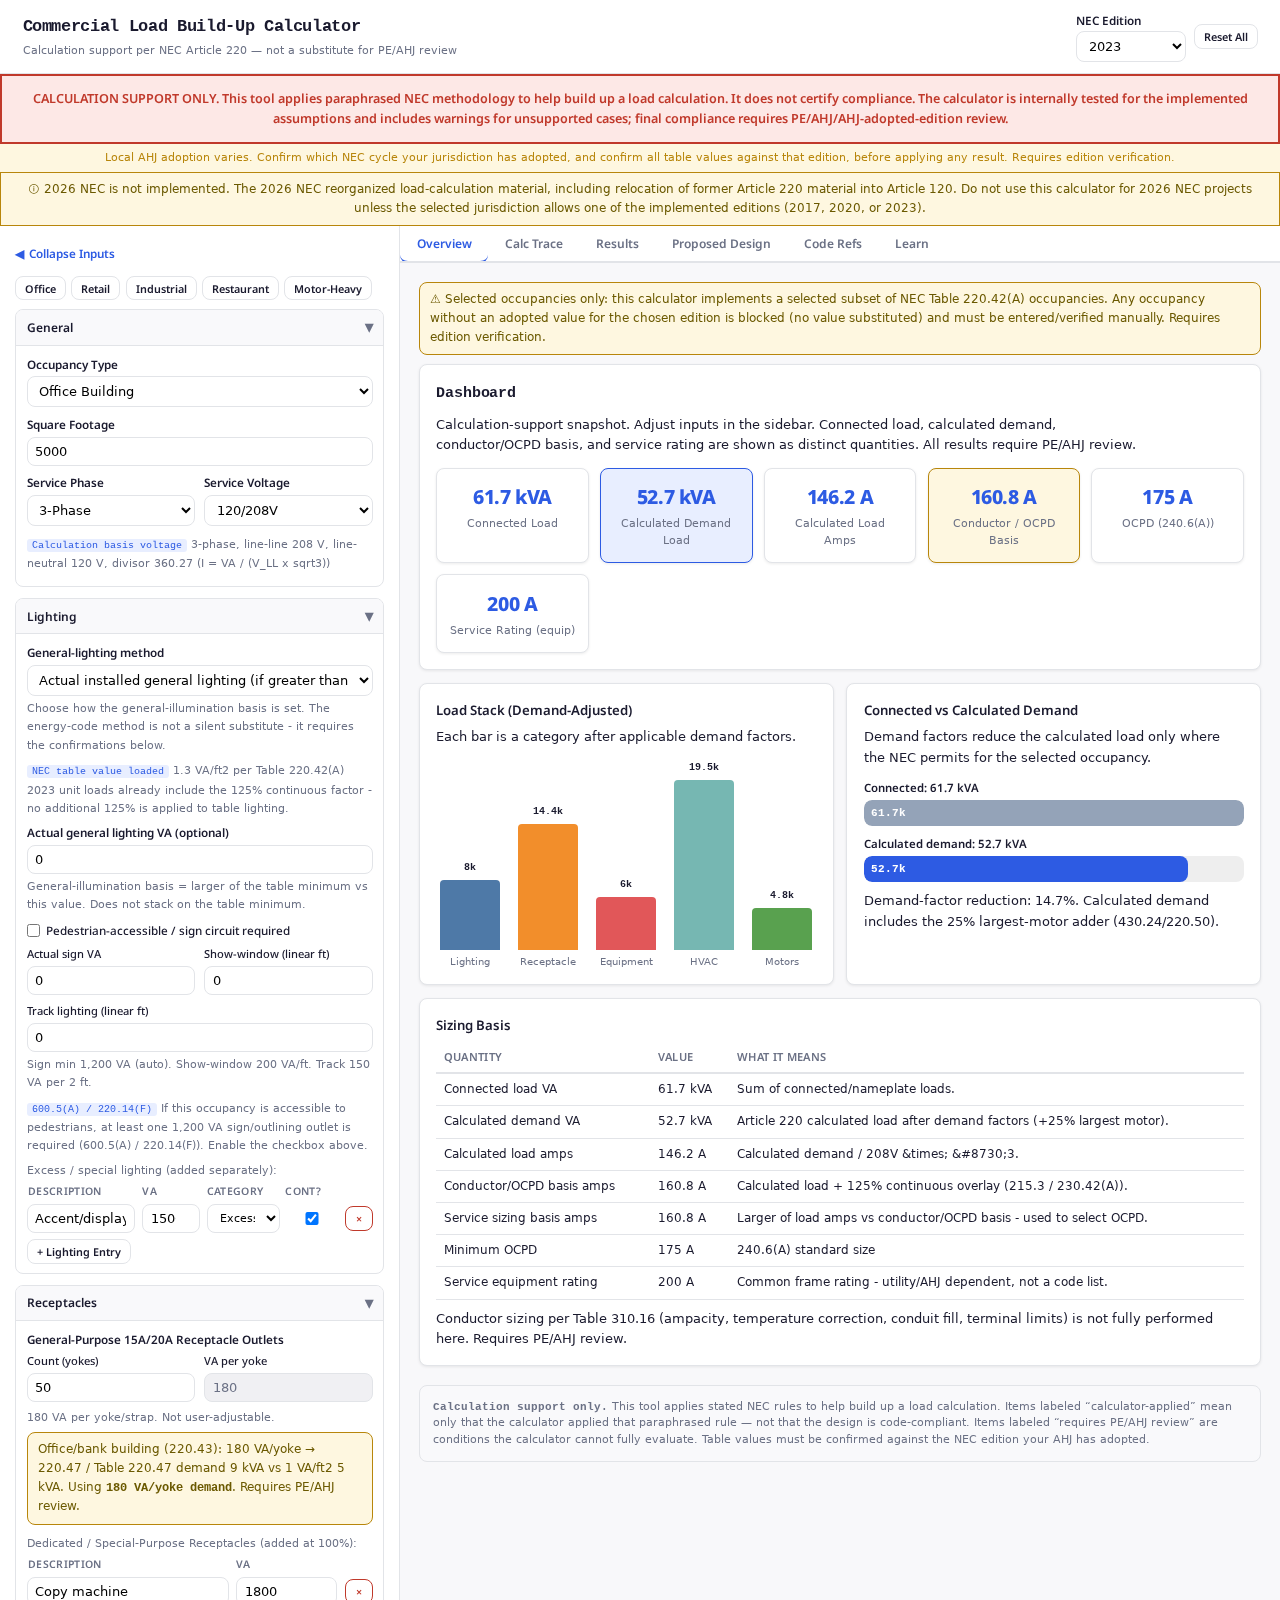Click the Show-window linear ft field

(288, 980)
